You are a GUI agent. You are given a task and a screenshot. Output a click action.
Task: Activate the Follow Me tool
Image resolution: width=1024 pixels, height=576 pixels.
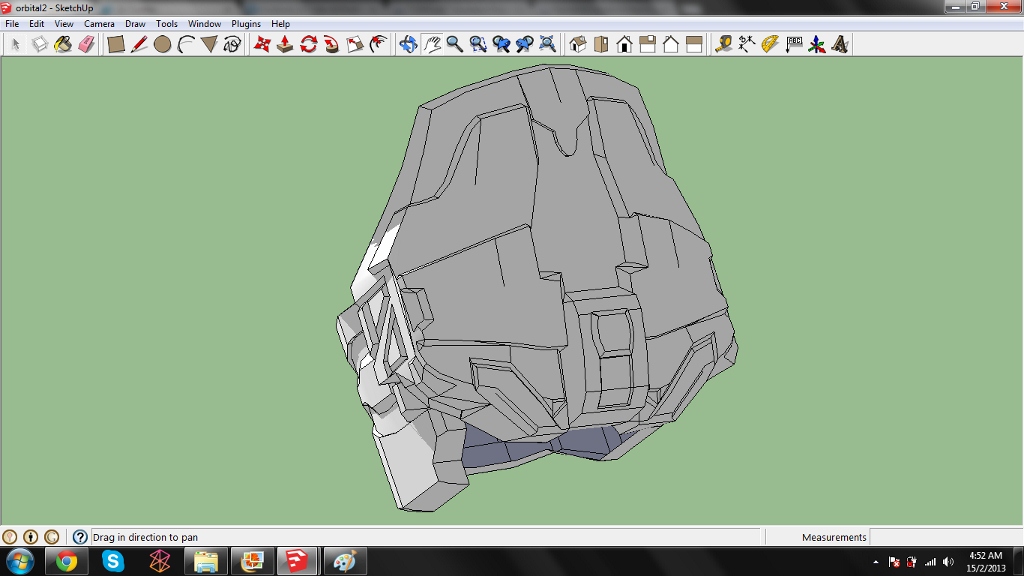click(332, 44)
